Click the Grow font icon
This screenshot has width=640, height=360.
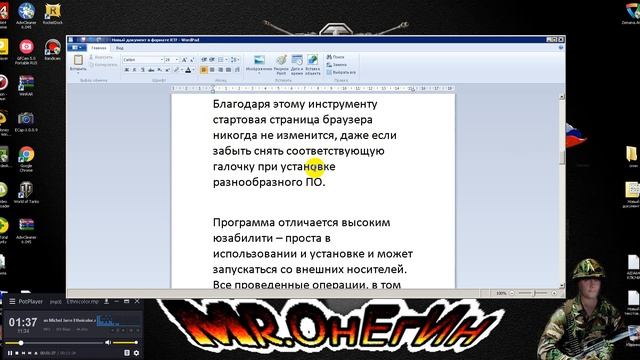184,60
